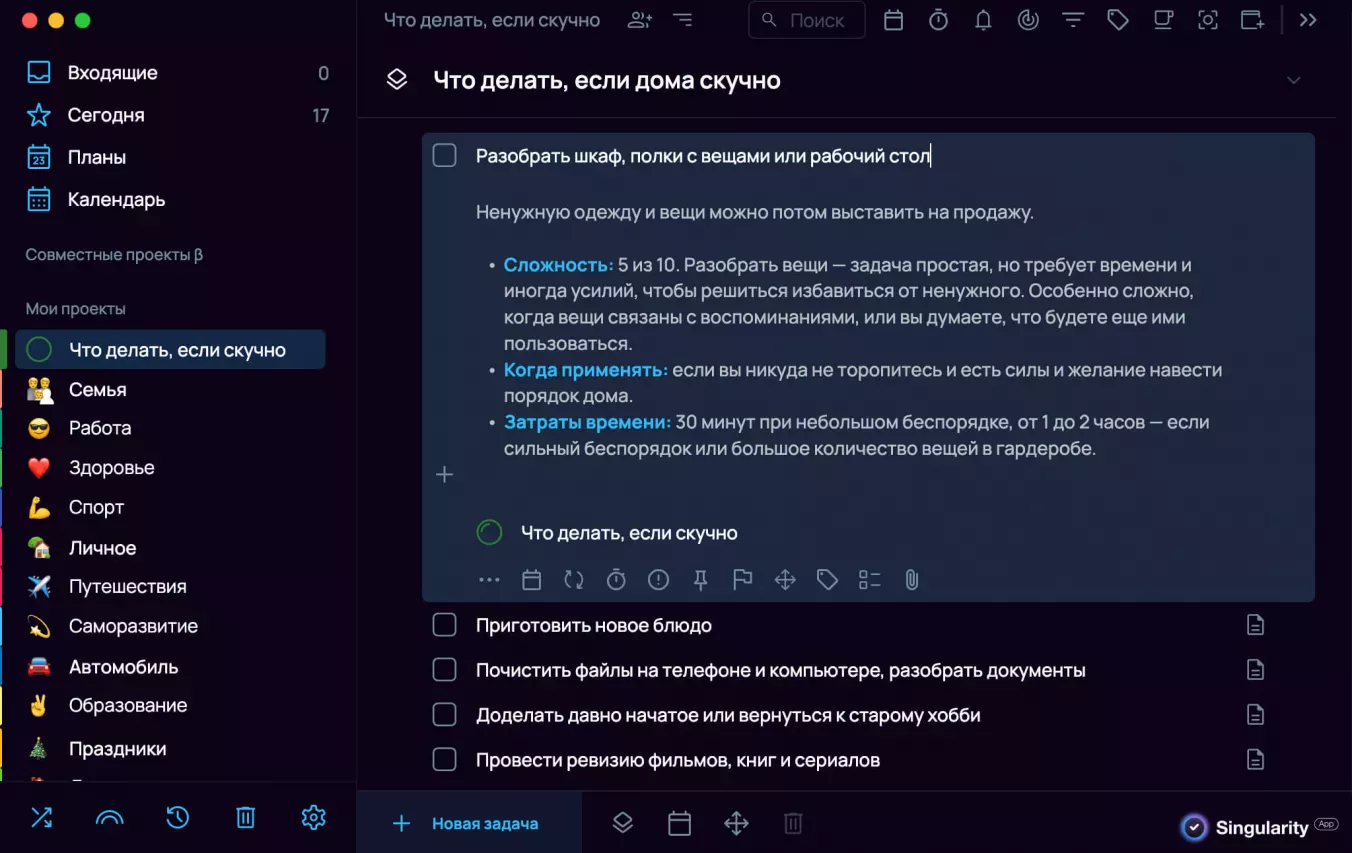This screenshot has height=853, width=1352.
Task: Open the trash icon in bottom sidebar
Action: tap(245, 817)
